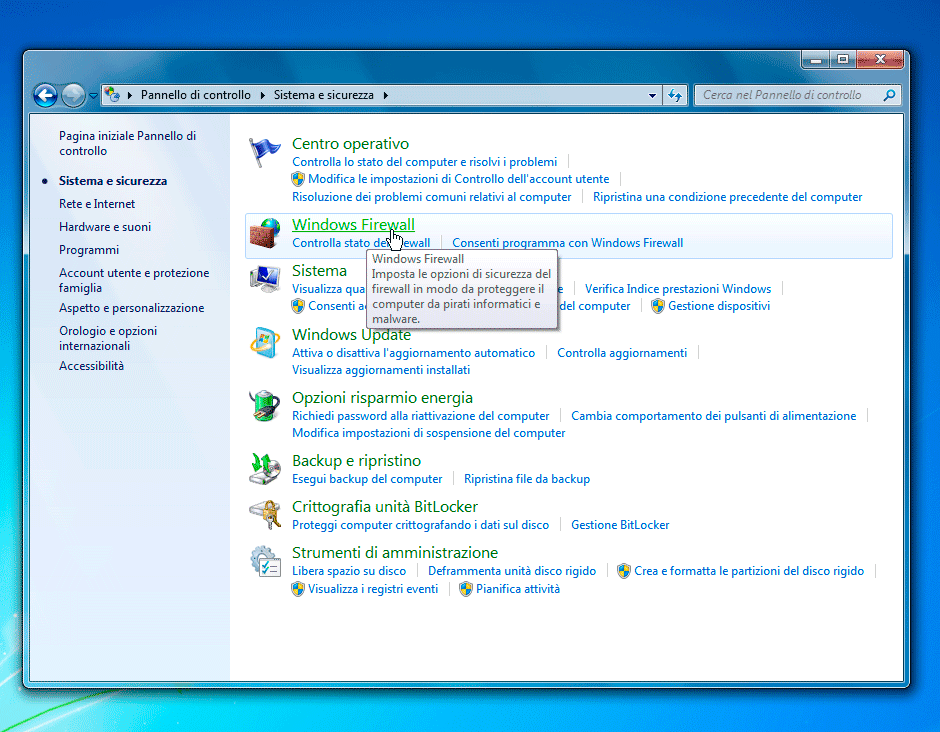
Task: Click Ripristina una condizione precedente del computer
Action: click(x=727, y=197)
